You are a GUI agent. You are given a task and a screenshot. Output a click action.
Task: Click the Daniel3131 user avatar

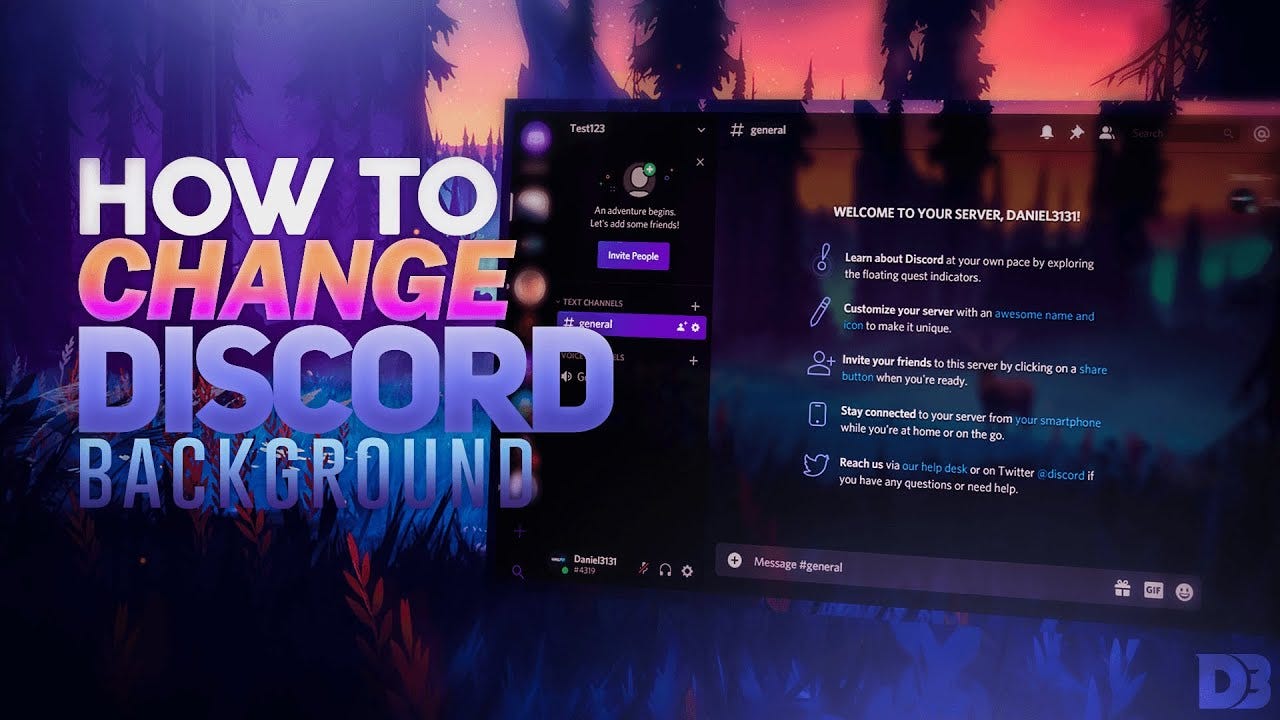(x=558, y=565)
